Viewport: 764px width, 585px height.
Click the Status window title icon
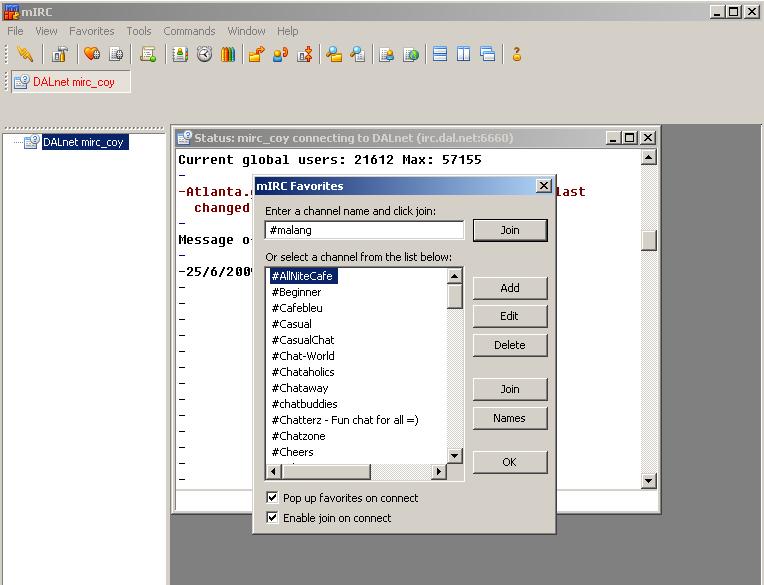coord(184,138)
